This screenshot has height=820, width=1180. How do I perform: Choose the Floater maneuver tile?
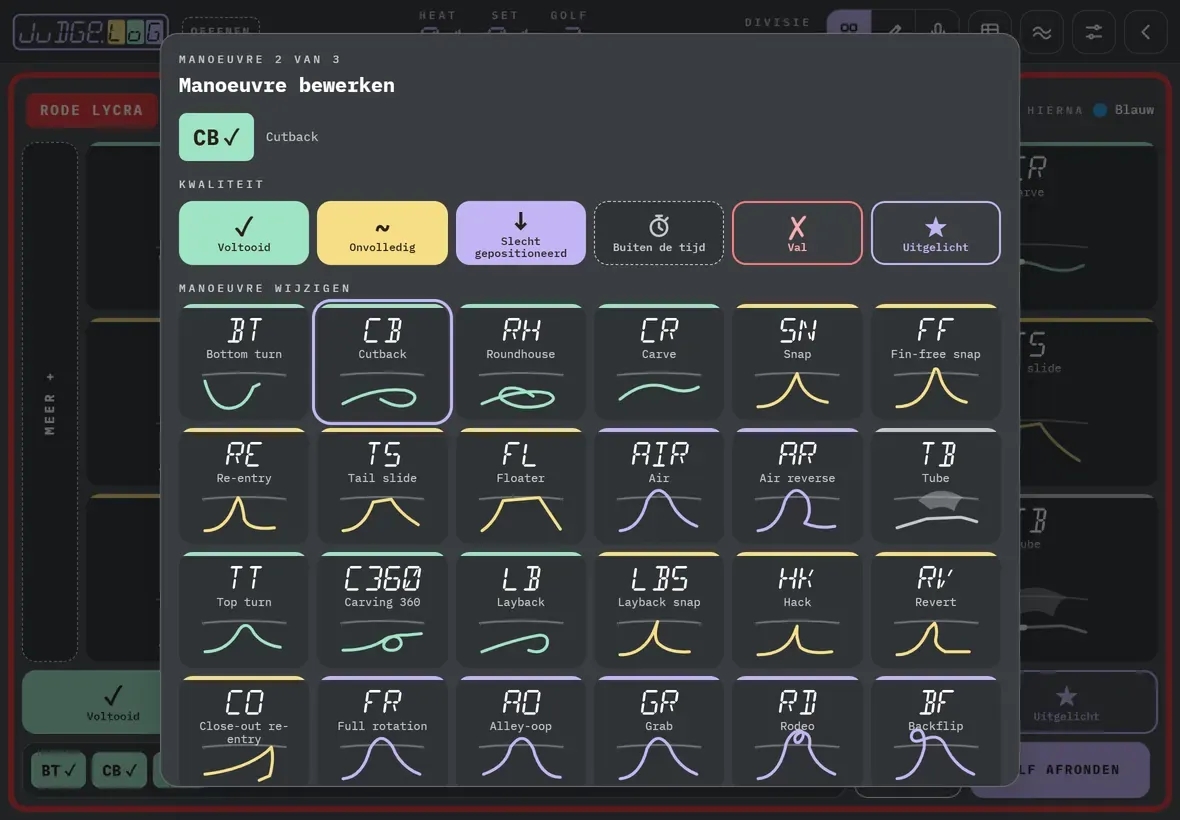pyautogui.click(x=520, y=486)
